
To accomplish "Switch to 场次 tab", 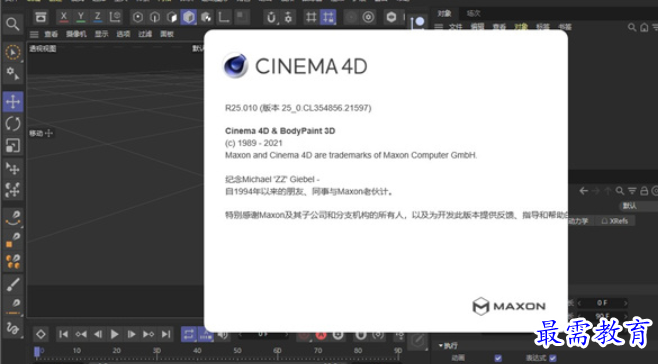I will (474, 13).
